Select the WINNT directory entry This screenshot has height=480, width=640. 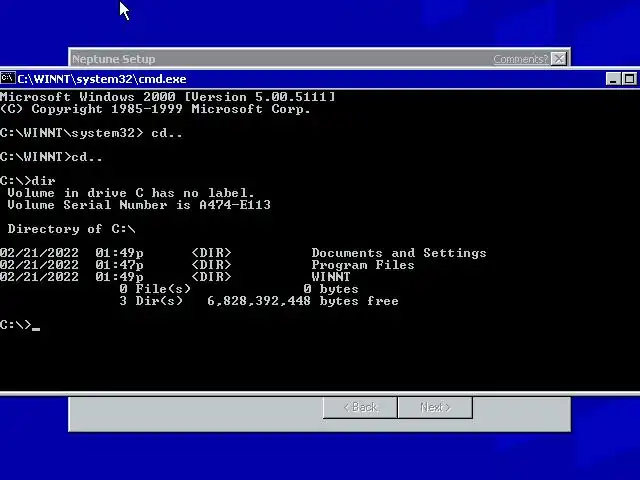331,277
